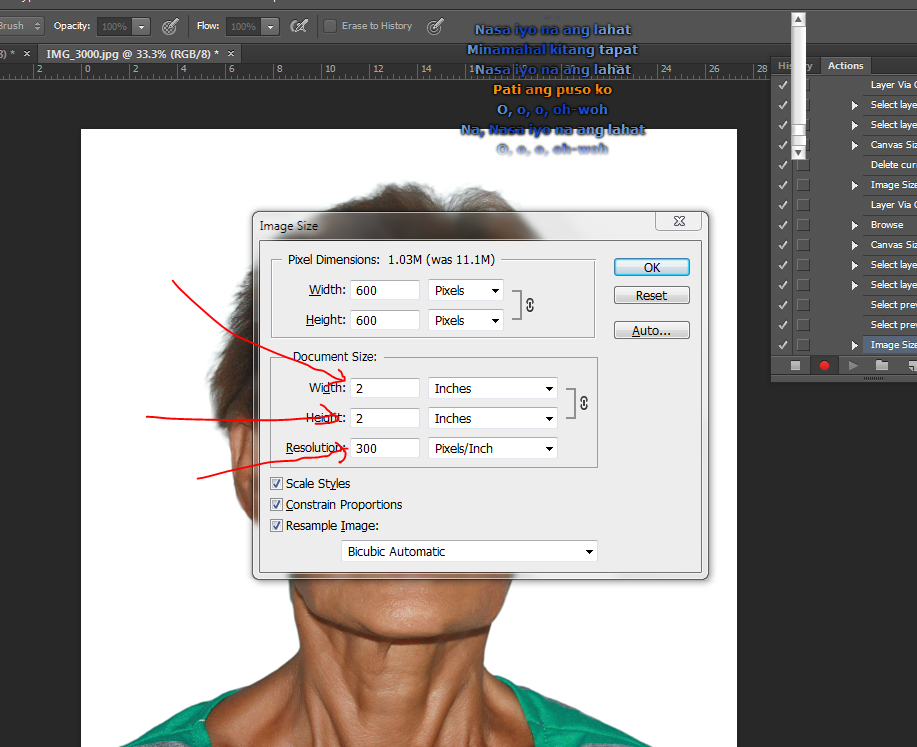The height and width of the screenshot is (747, 917).
Task: Toggle checkmark for highlighted Image Size step
Action: click(783, 345)
